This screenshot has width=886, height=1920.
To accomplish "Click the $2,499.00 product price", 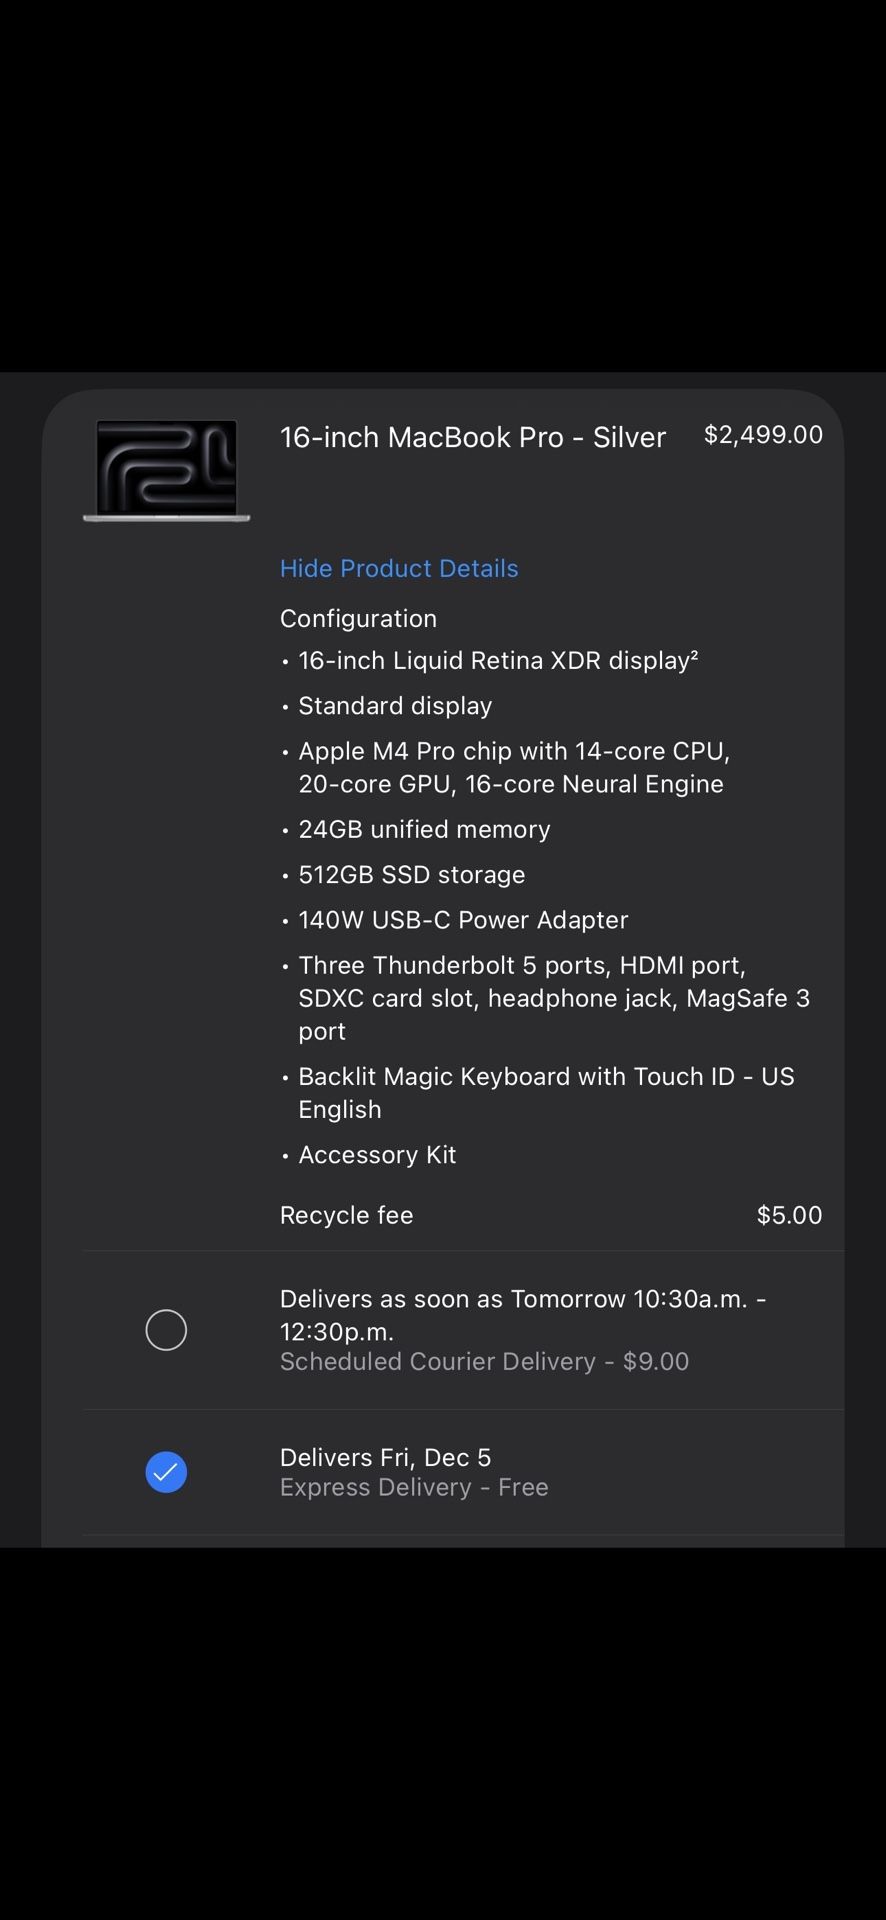I will (x=763, y=435).
